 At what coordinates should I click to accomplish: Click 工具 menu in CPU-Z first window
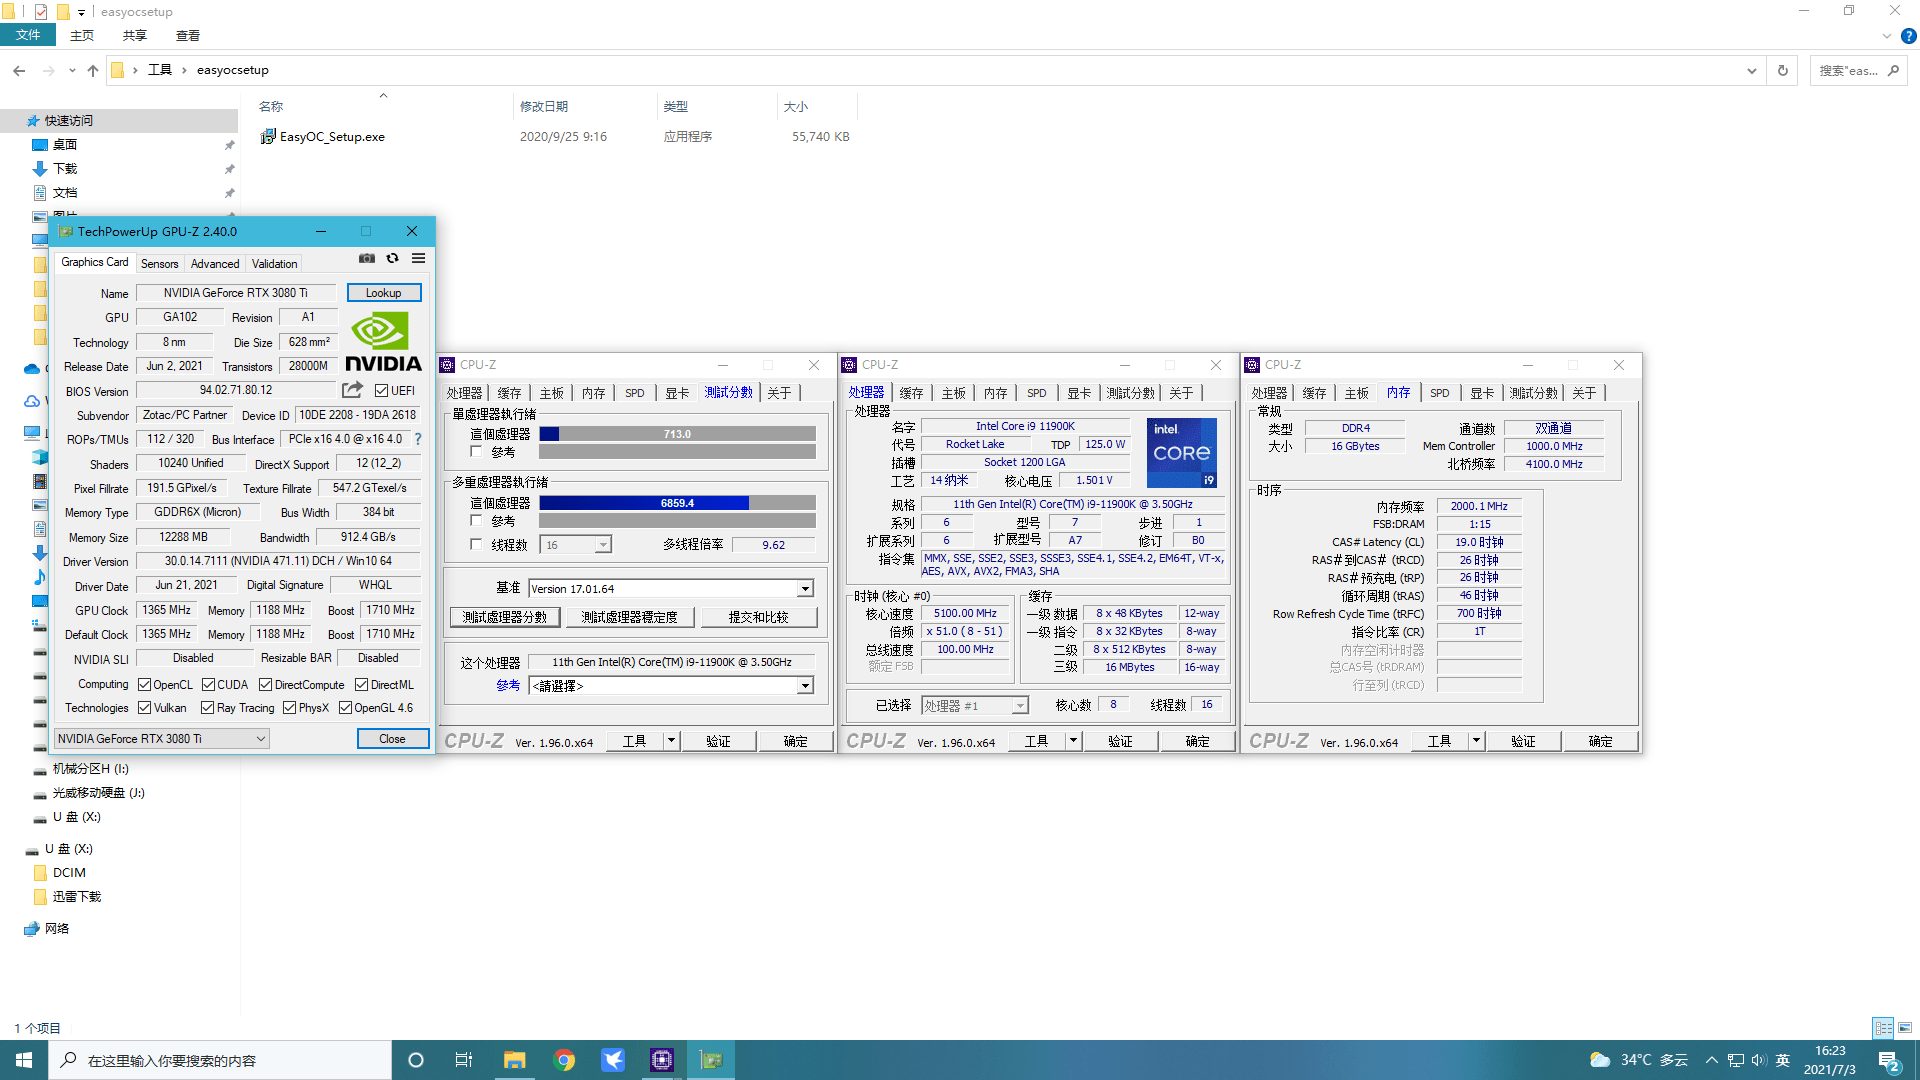tap(634, 741)
